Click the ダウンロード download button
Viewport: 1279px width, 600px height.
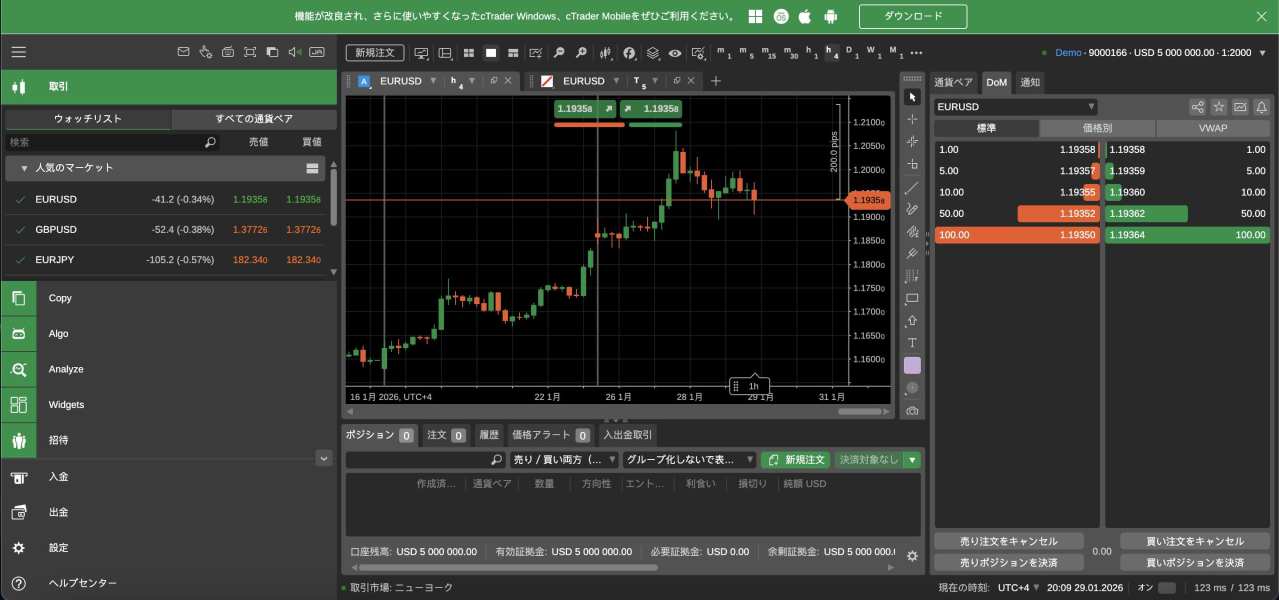click(x=913, y=16)
